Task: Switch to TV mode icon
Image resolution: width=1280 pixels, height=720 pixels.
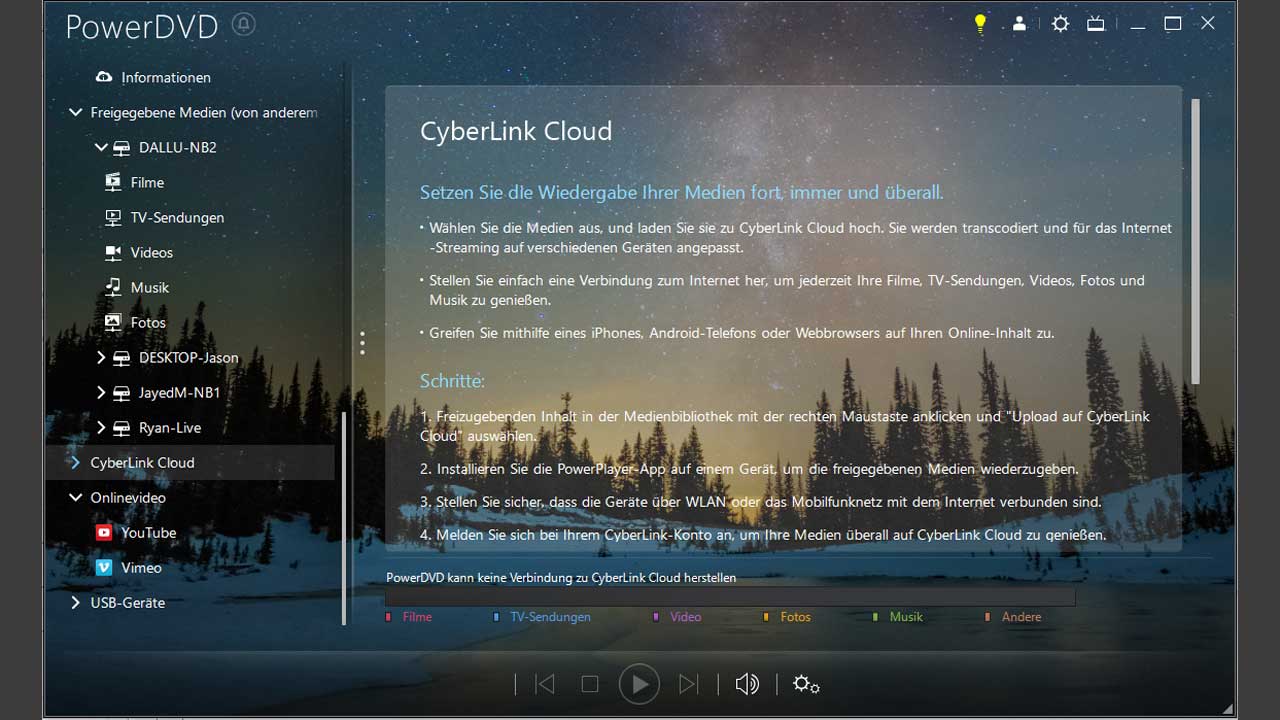Action: [1096, 24]
